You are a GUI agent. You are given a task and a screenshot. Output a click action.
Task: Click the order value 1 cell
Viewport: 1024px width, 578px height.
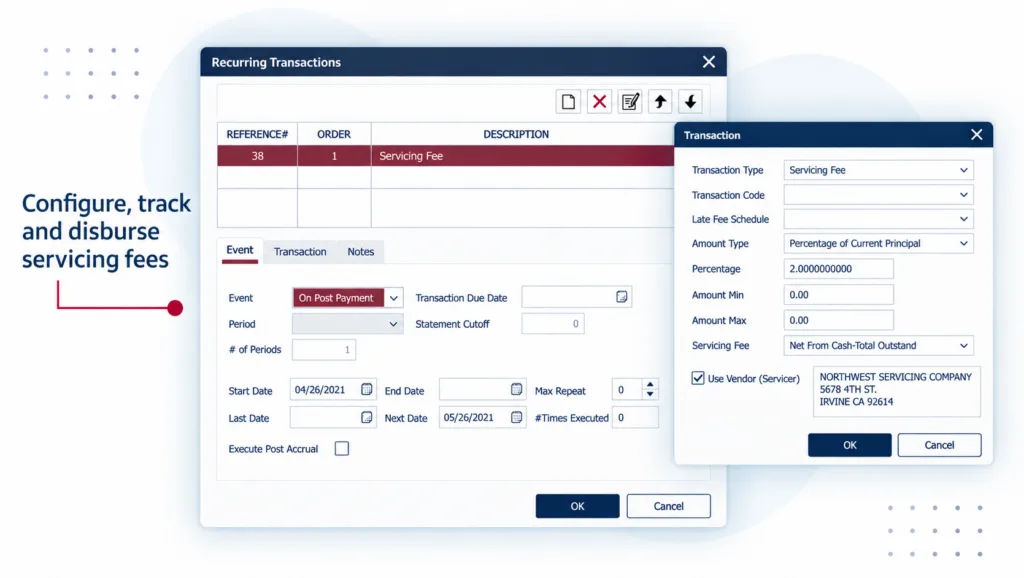tap(334, 155)
